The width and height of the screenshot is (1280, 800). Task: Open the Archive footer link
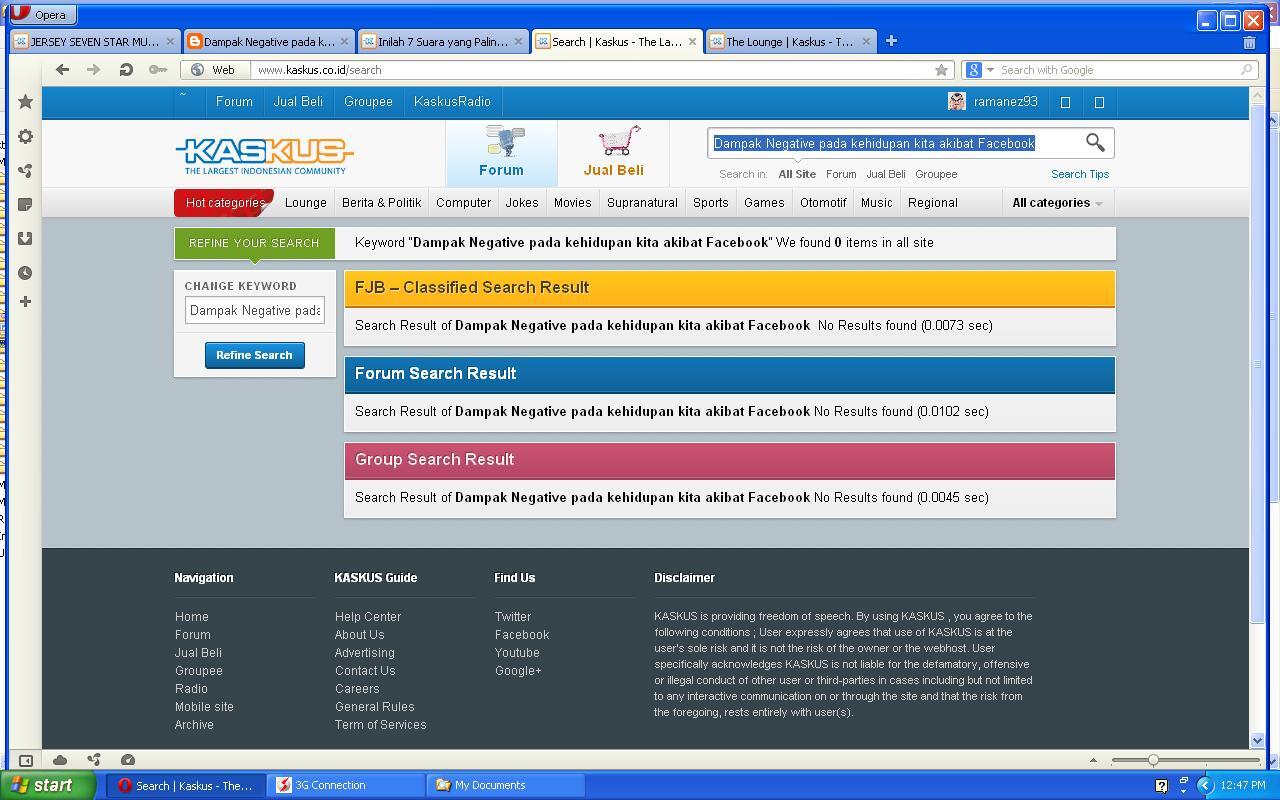(x=194, y=725)
